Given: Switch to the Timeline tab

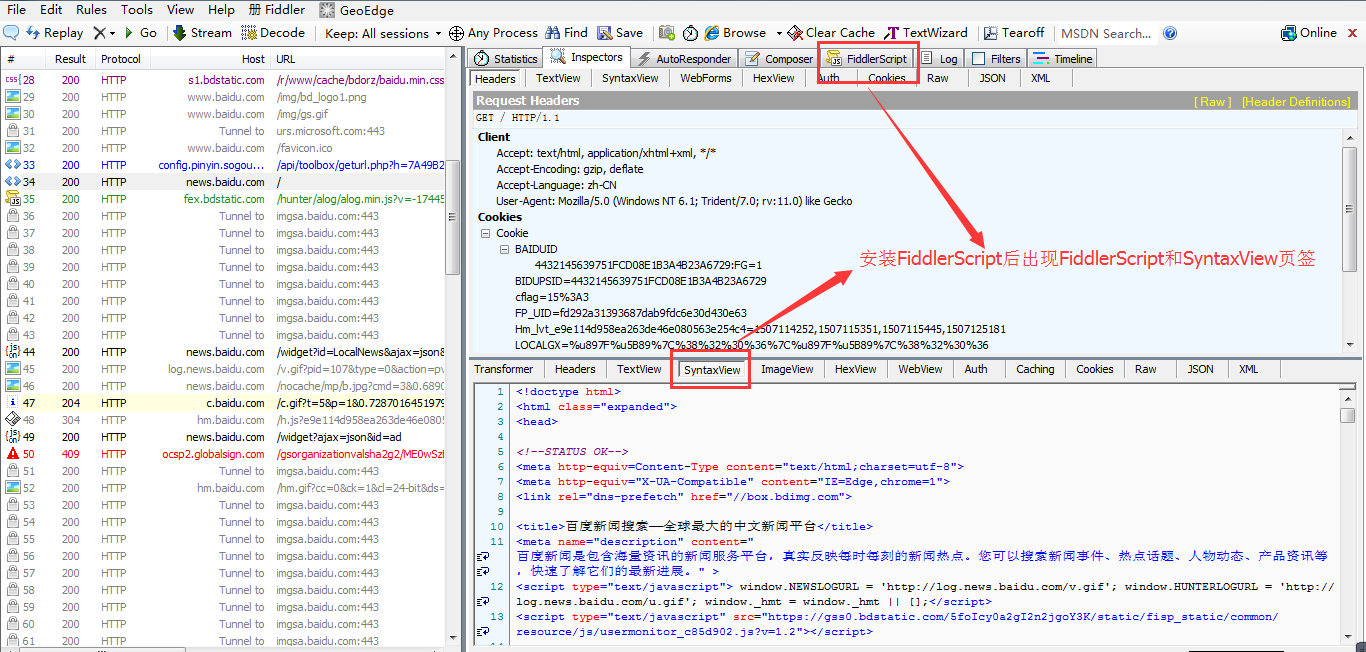Looking at the screenshot, I should (x=1063, y=59).
